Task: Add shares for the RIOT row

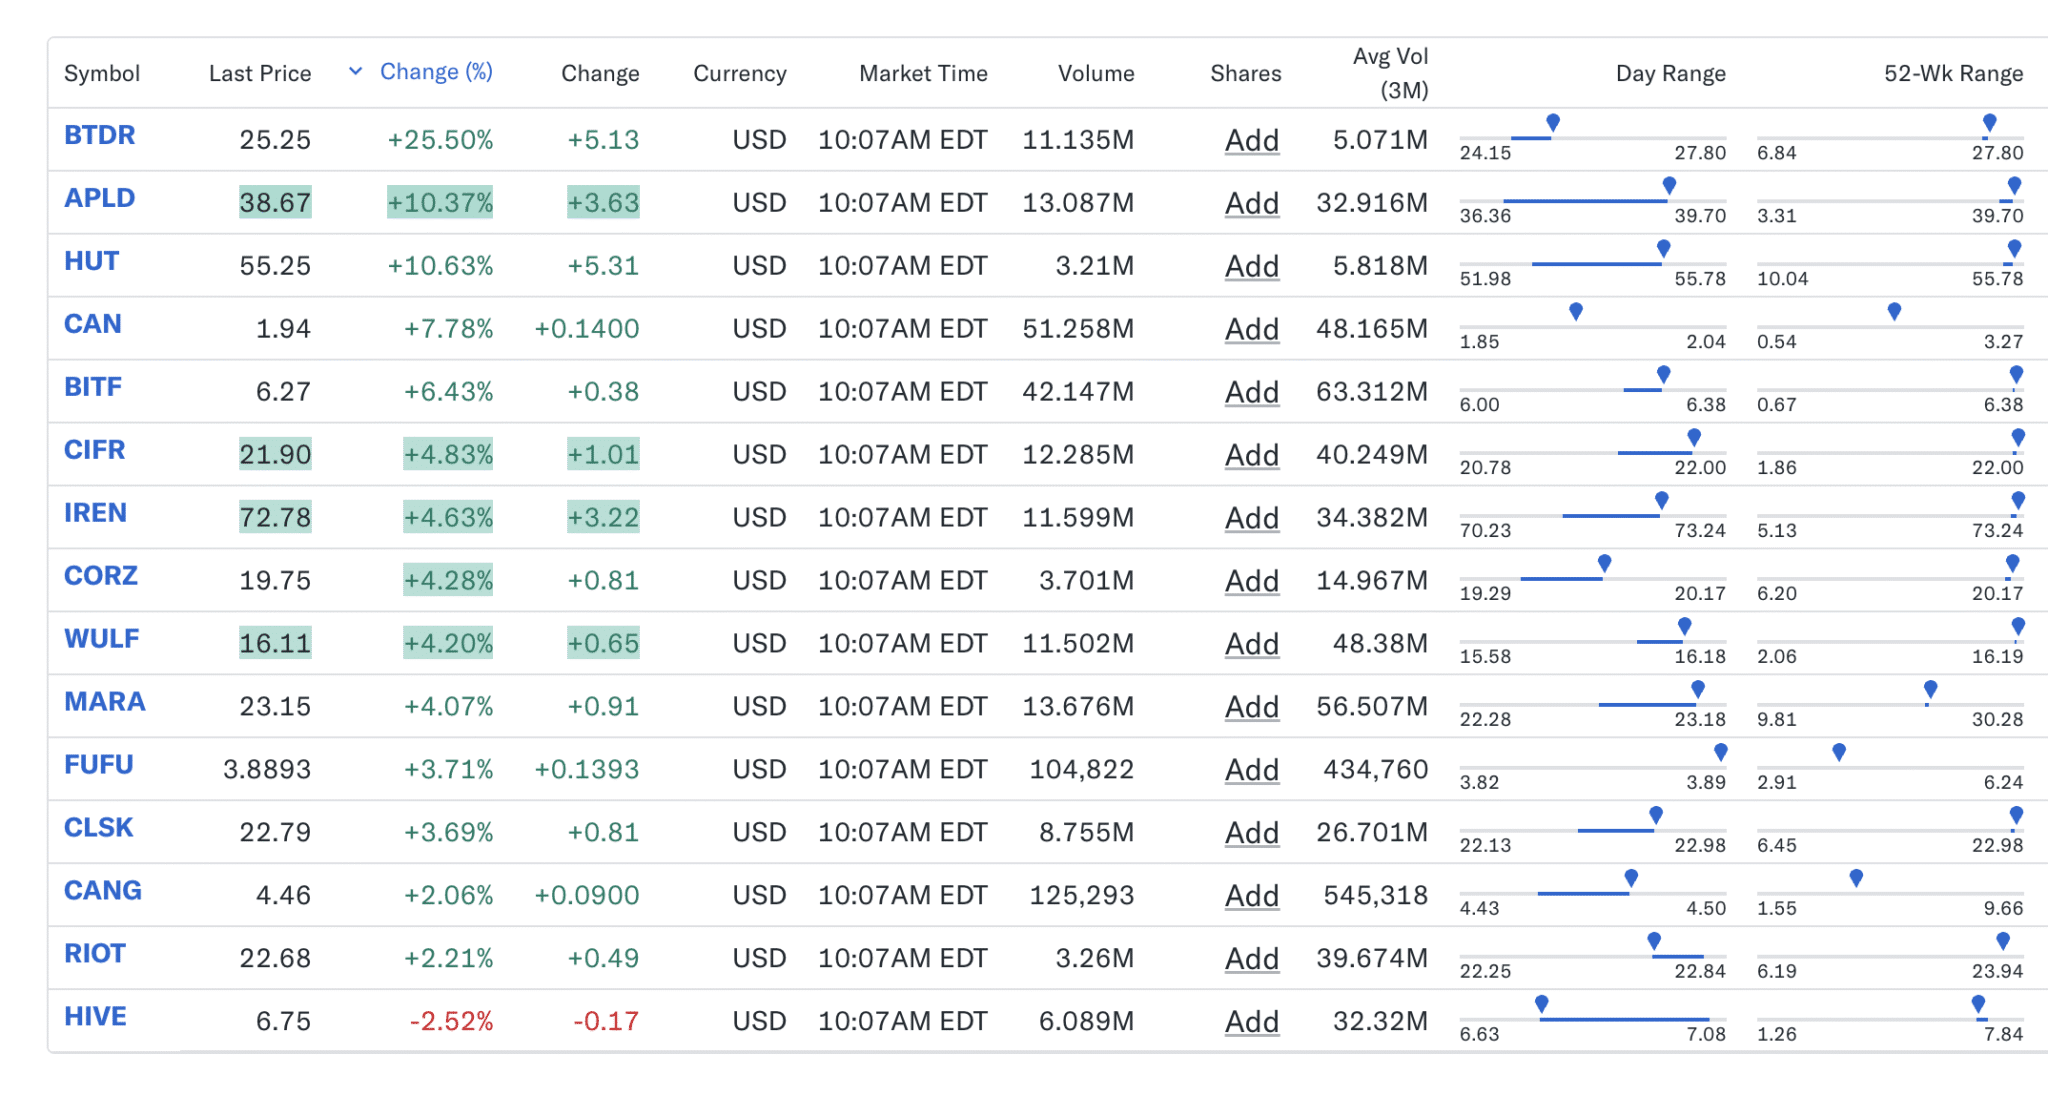Action: (1252, 958)
